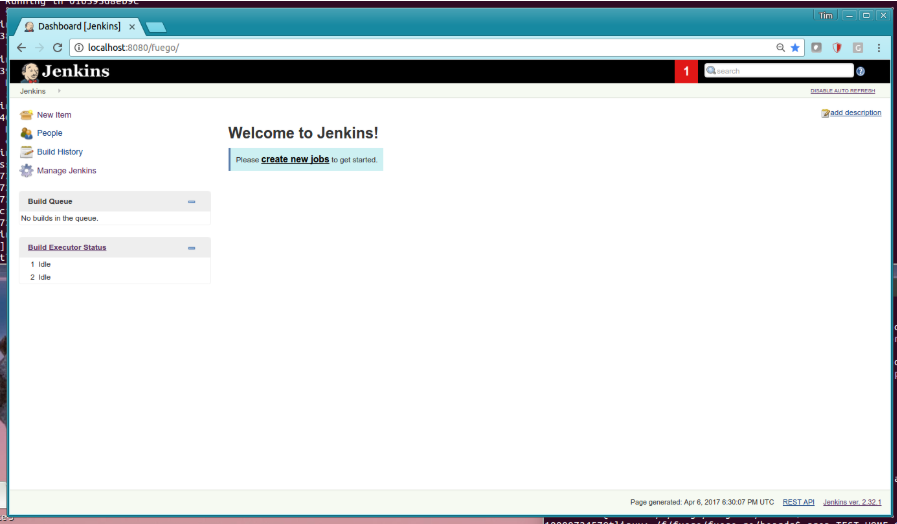This screenshot has width=897, height=524.
Task: Click the Jenkins tab favicon
Action: tap(29, 26)
